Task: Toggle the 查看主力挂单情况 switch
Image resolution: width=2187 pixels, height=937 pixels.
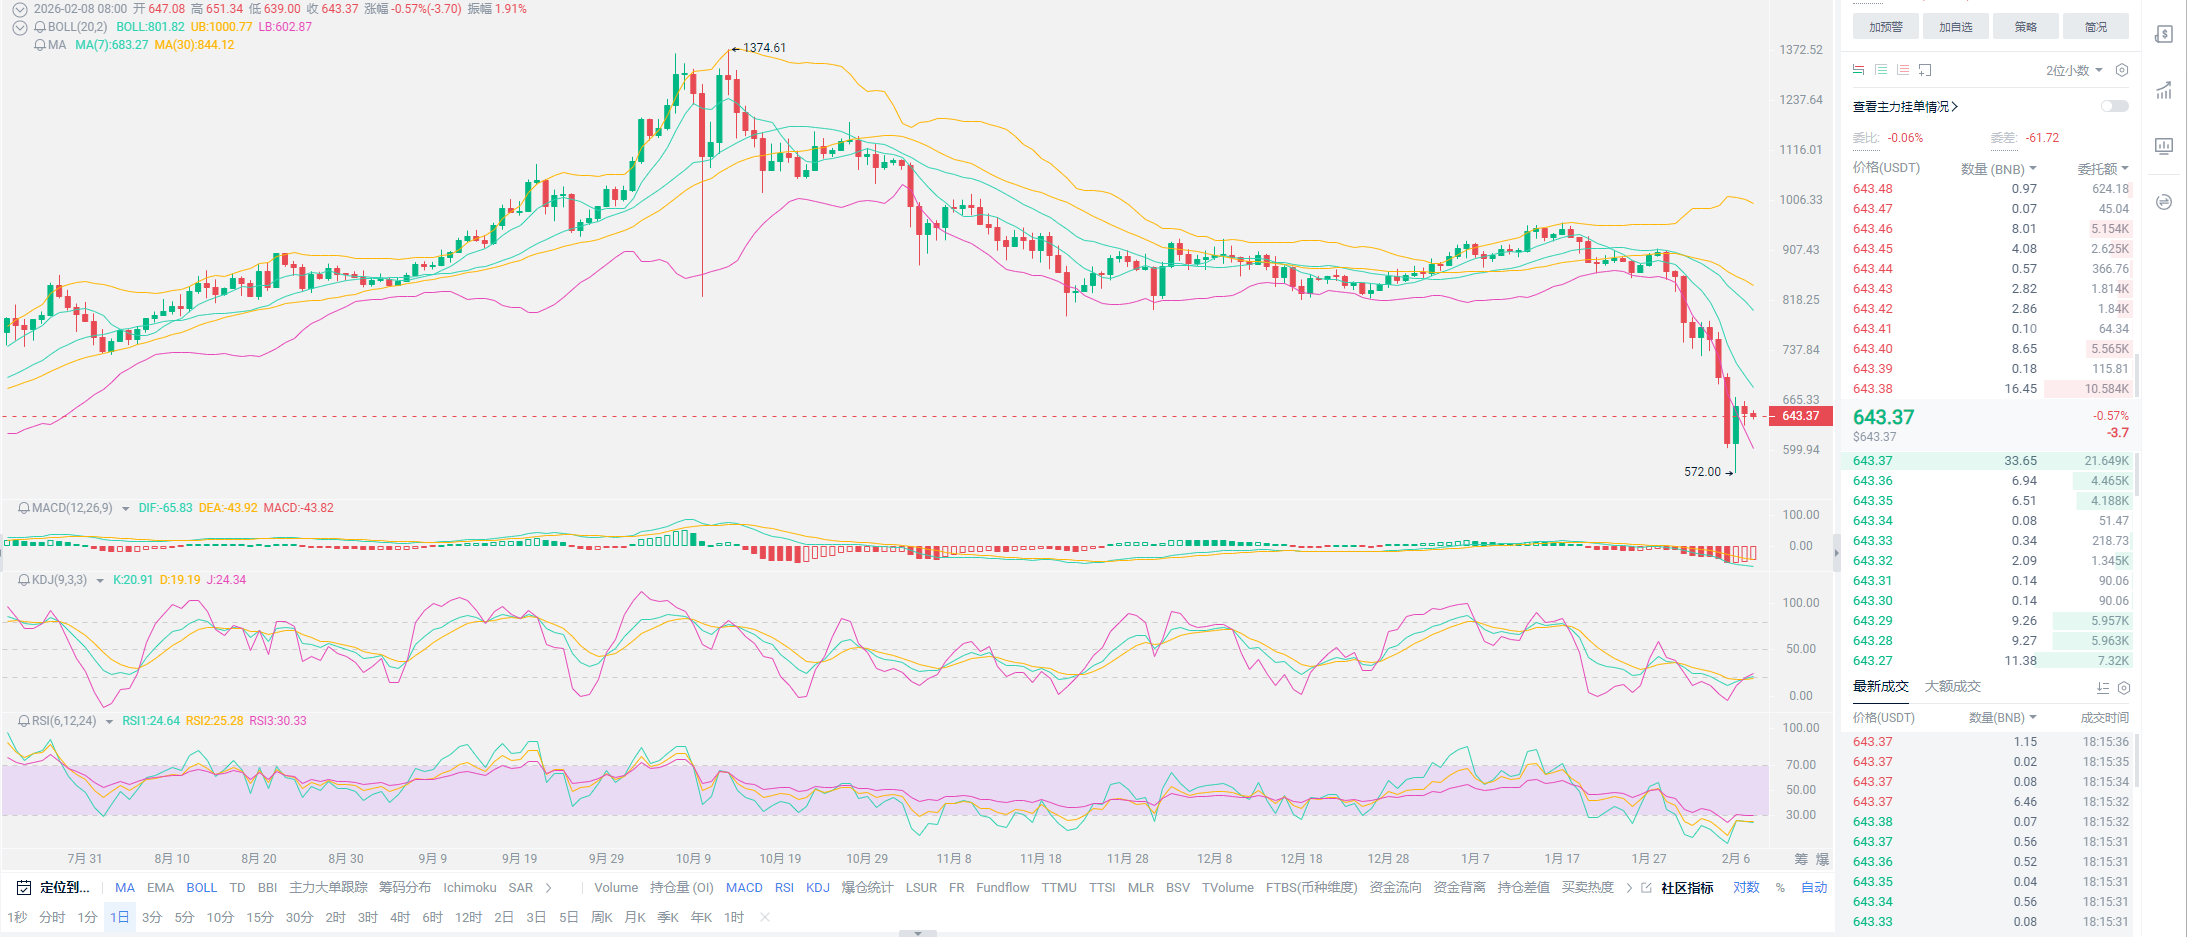Action: (x=2114, y=106)
